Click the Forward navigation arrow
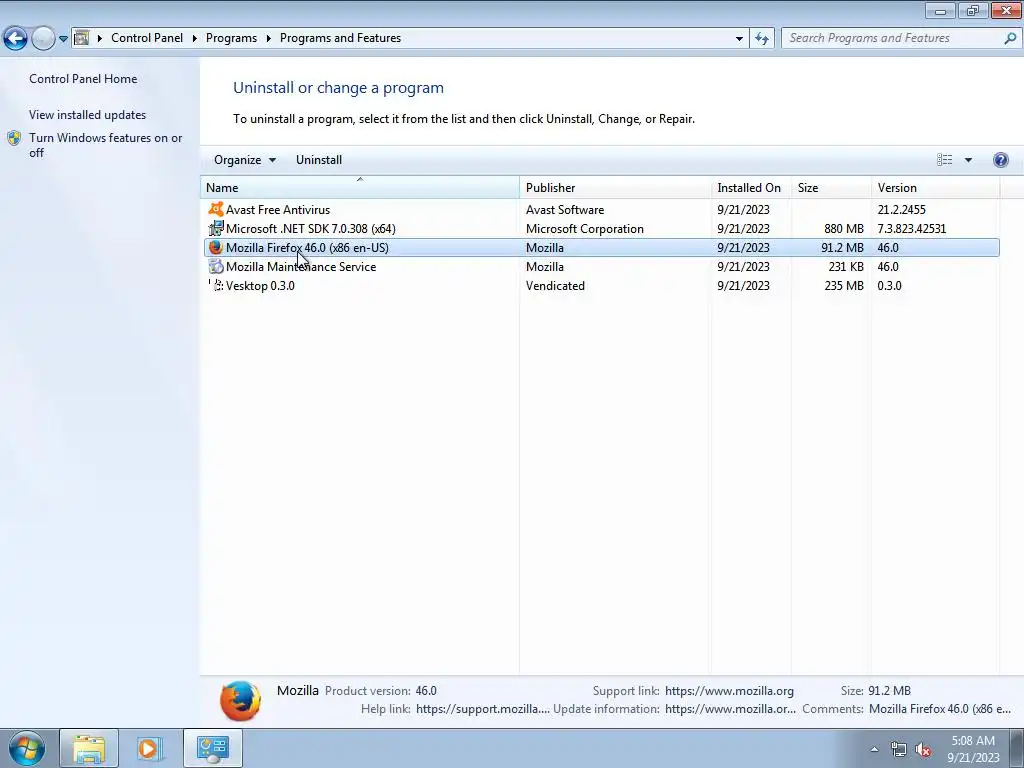The width and height of the screenshot is (1024, 768). pyautogui.click(x=43, y=39)
